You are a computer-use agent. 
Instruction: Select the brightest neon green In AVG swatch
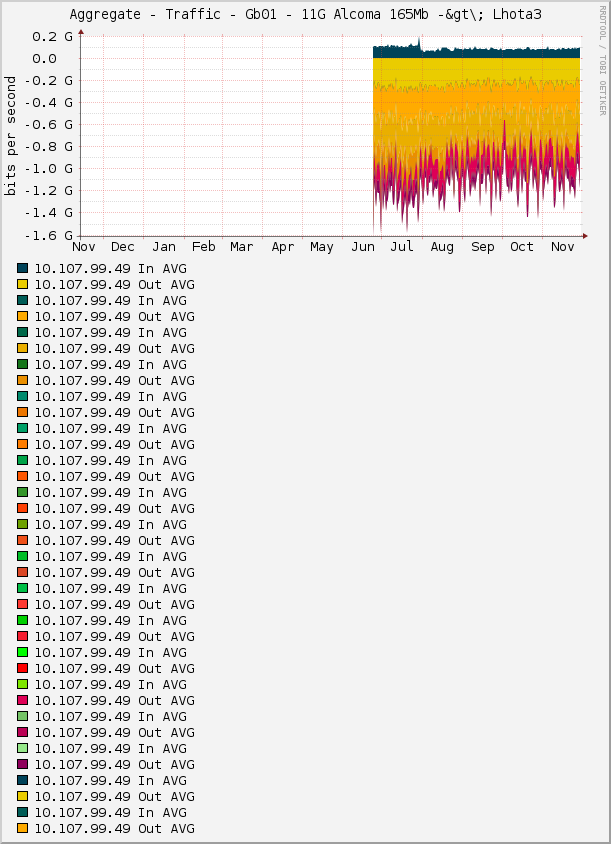23,652
